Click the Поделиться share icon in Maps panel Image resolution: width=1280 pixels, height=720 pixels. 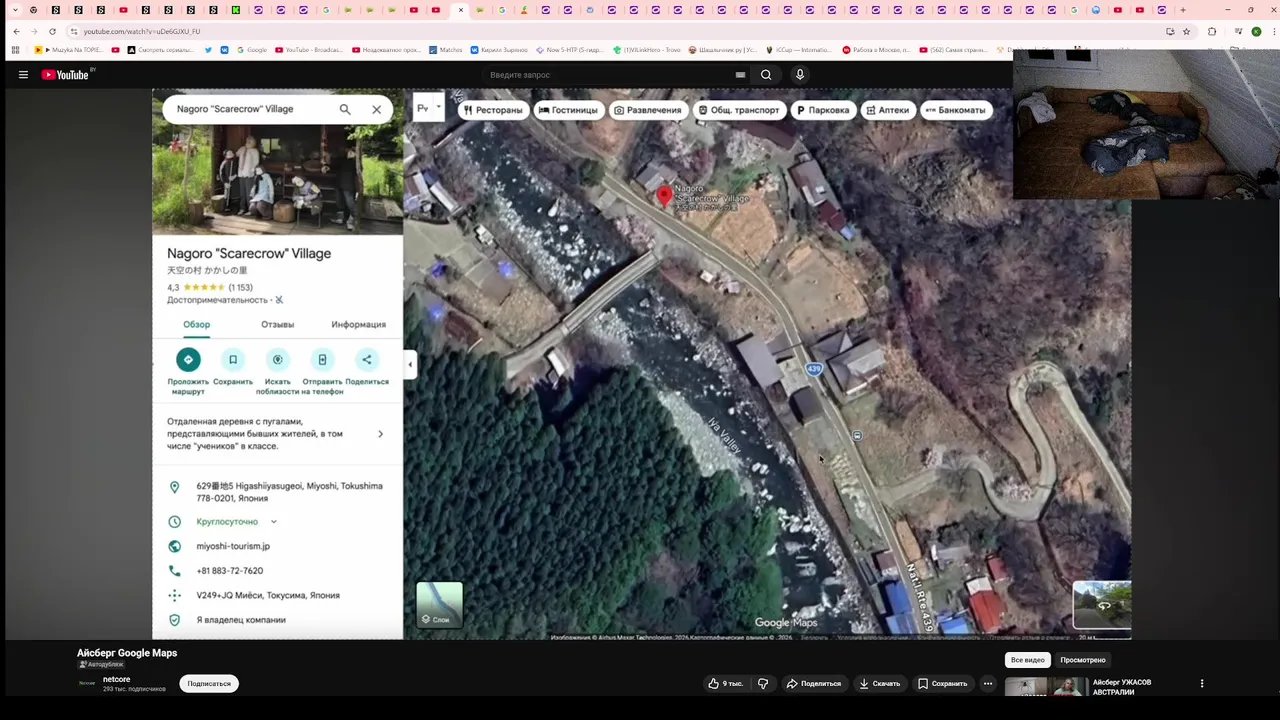tap(367, 360)
